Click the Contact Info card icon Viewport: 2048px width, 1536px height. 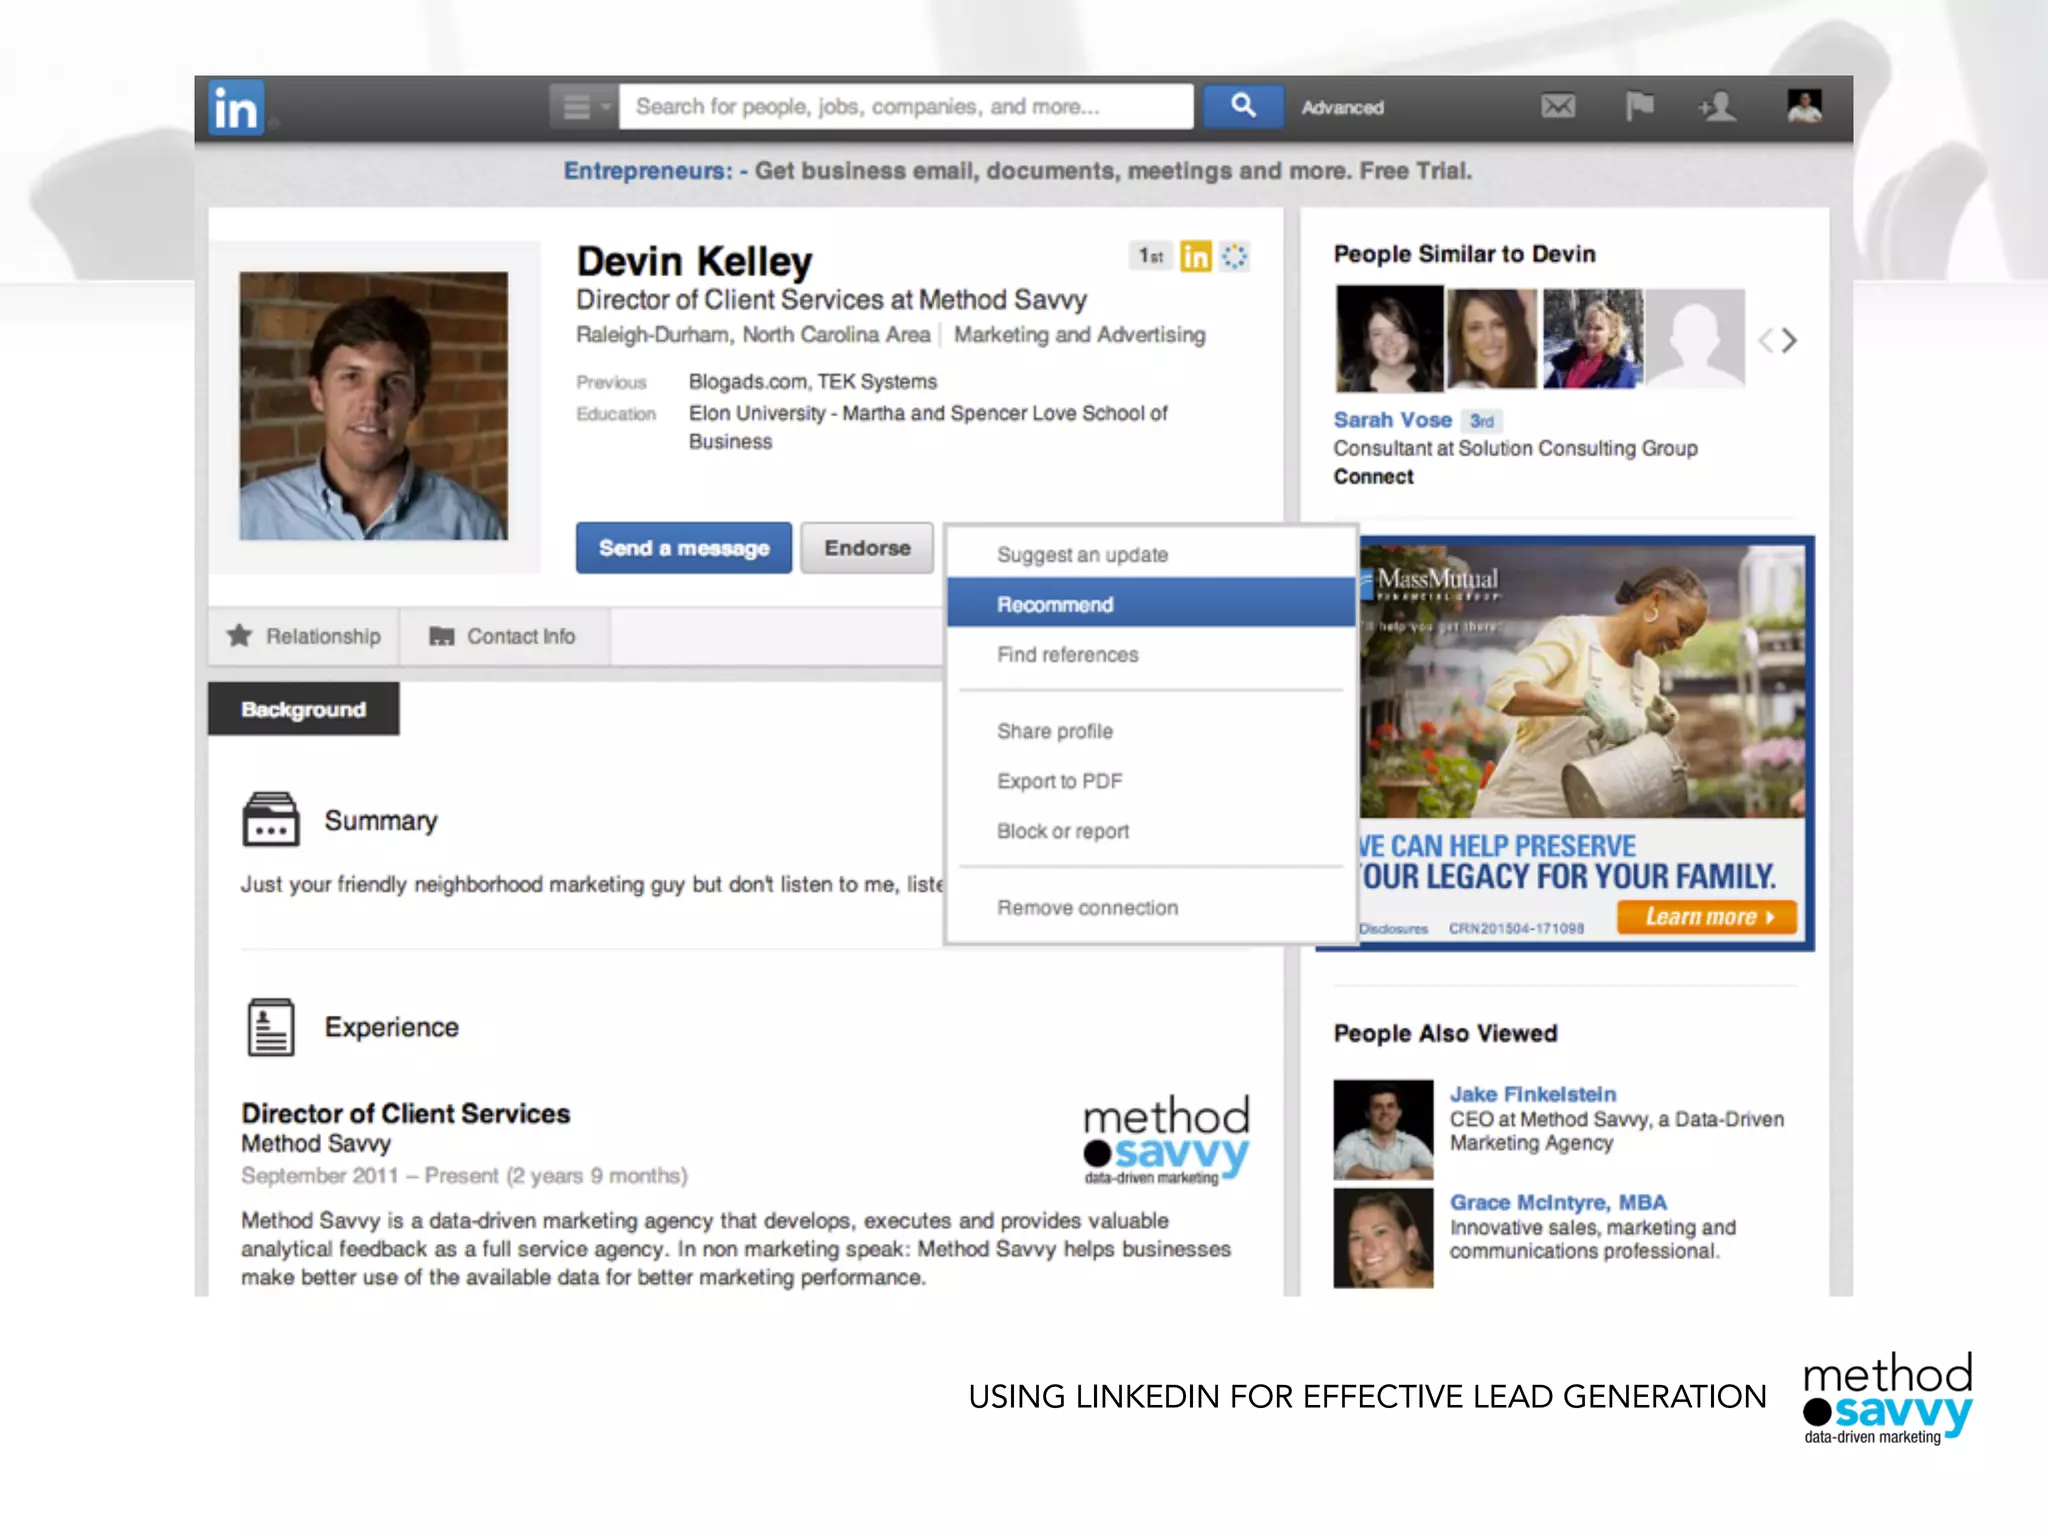(x=441, y=636)
